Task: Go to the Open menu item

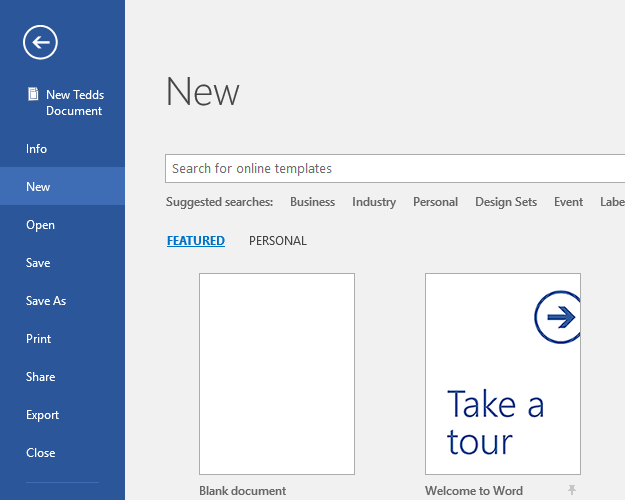Action: [41, 225]
